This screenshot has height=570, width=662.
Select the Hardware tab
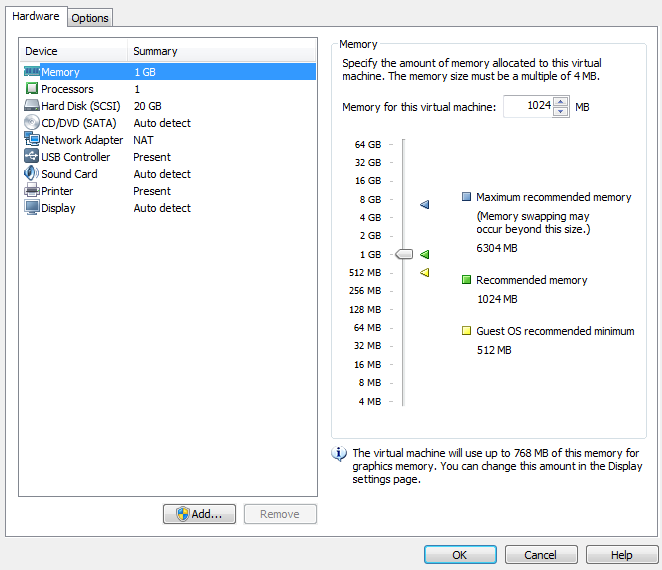(36, 16)
